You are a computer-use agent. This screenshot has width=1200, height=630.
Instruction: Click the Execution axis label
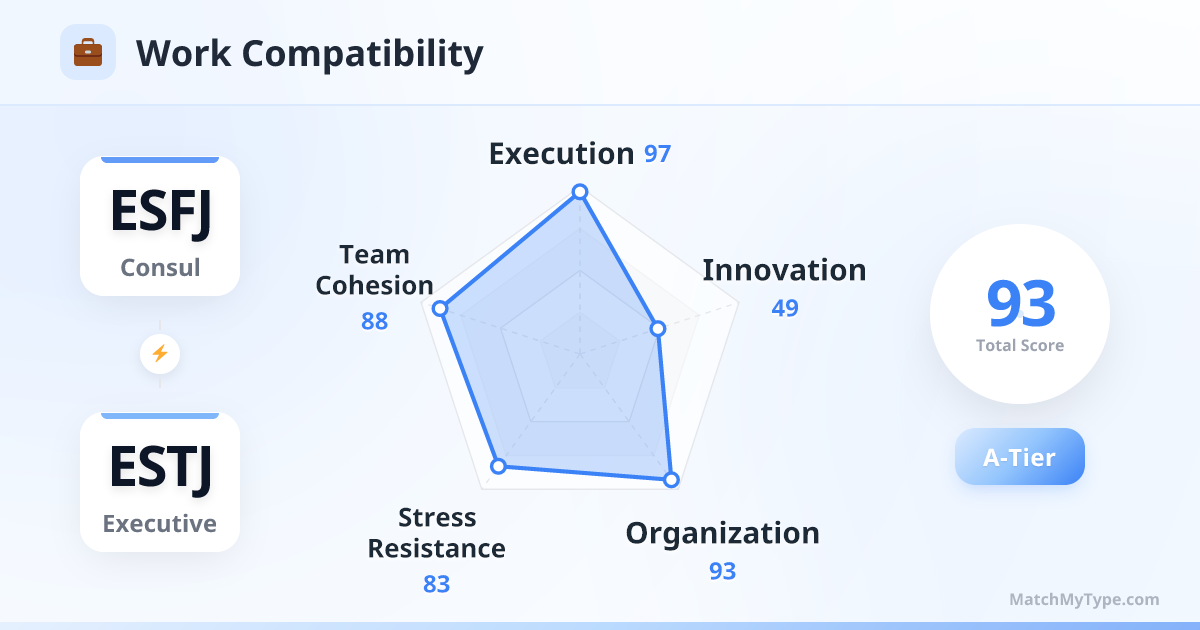click(561, 154)
